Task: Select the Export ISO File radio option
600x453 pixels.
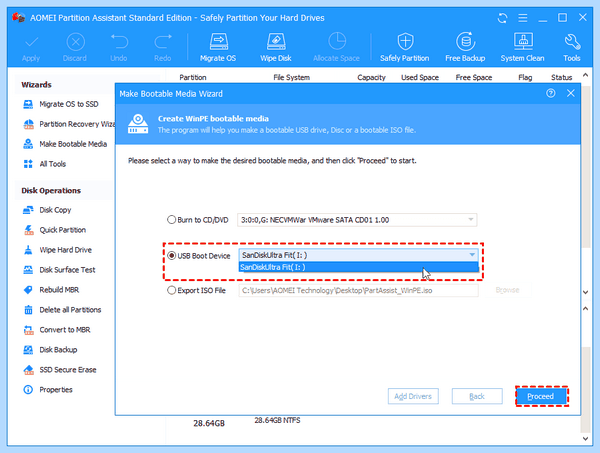Action: [x=171, y=290]
